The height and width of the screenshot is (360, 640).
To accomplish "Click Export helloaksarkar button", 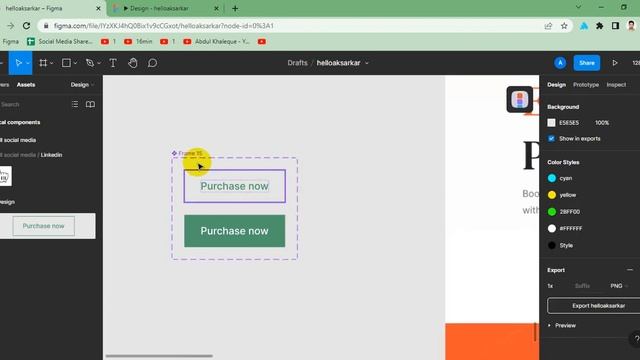I will pos(596,306).
